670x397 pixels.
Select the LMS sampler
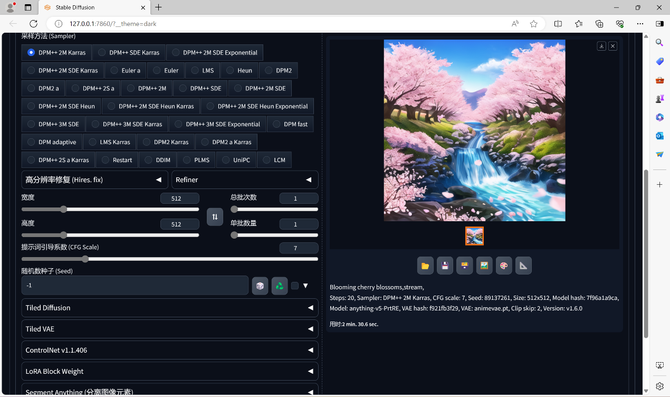[203, 71]
